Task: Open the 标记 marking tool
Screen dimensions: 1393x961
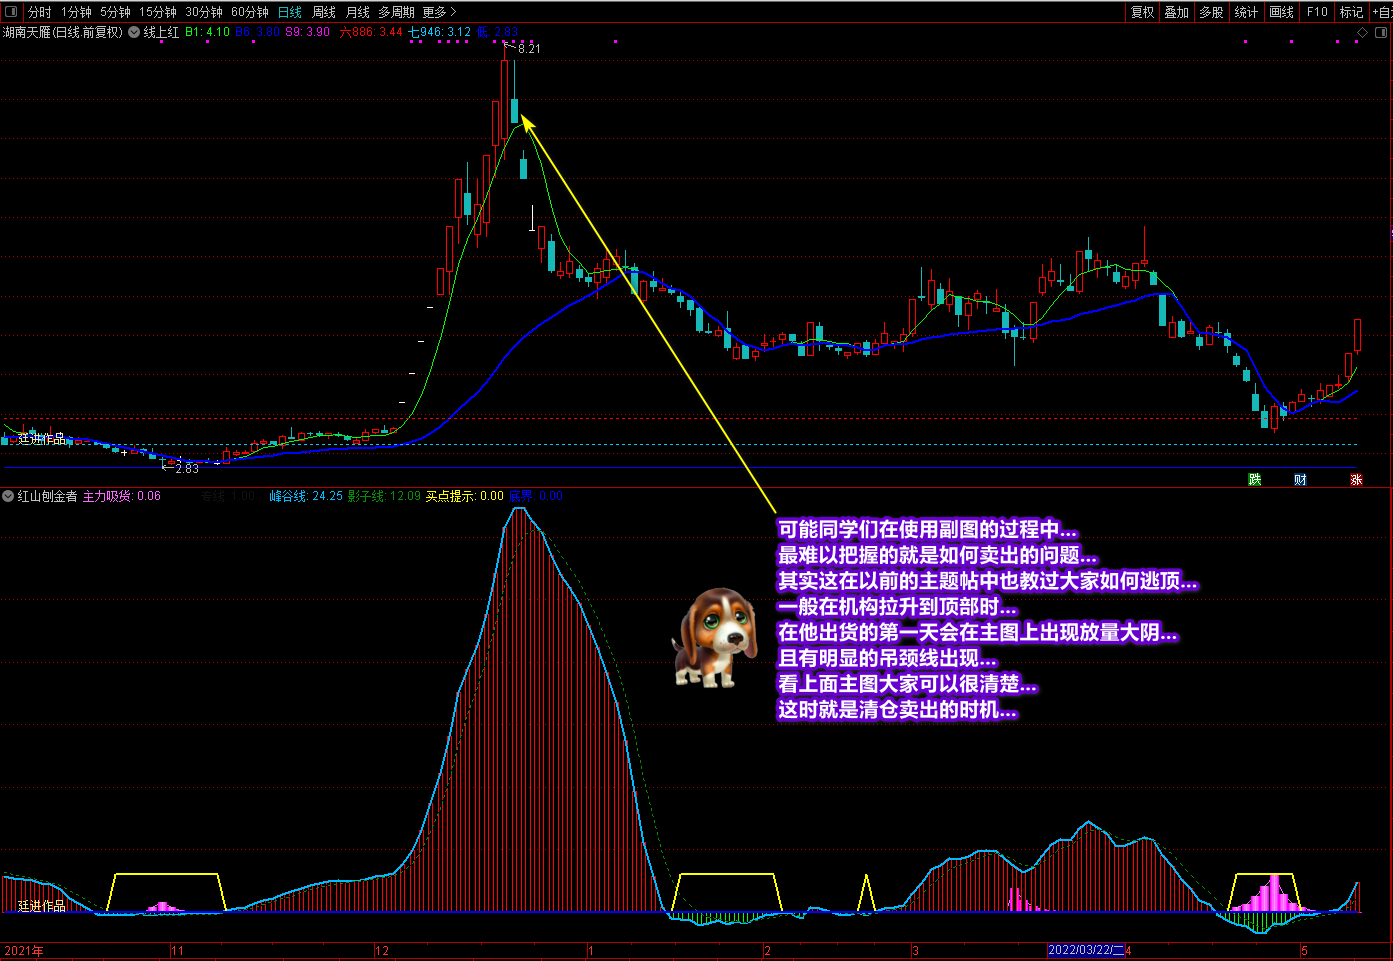Action: click(x=1351, y=12)
